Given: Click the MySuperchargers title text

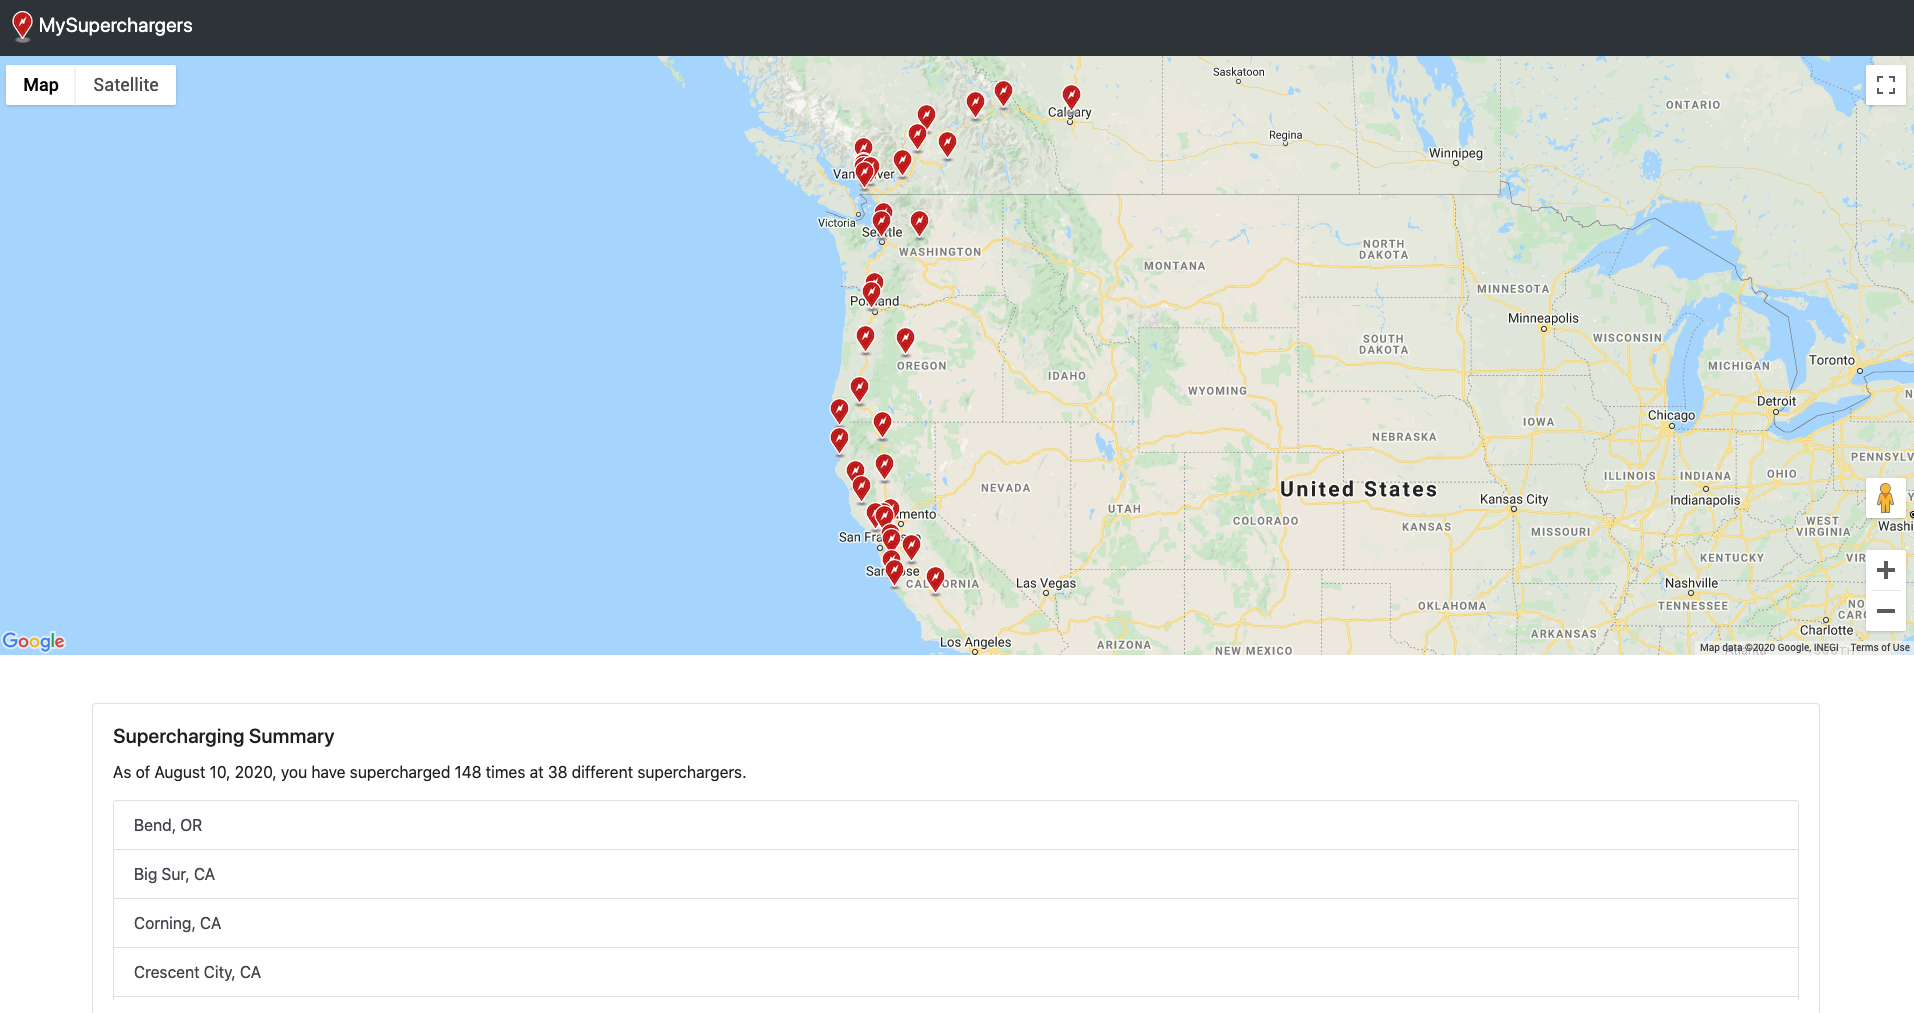Looking at the screenshot, I should 116,26.
